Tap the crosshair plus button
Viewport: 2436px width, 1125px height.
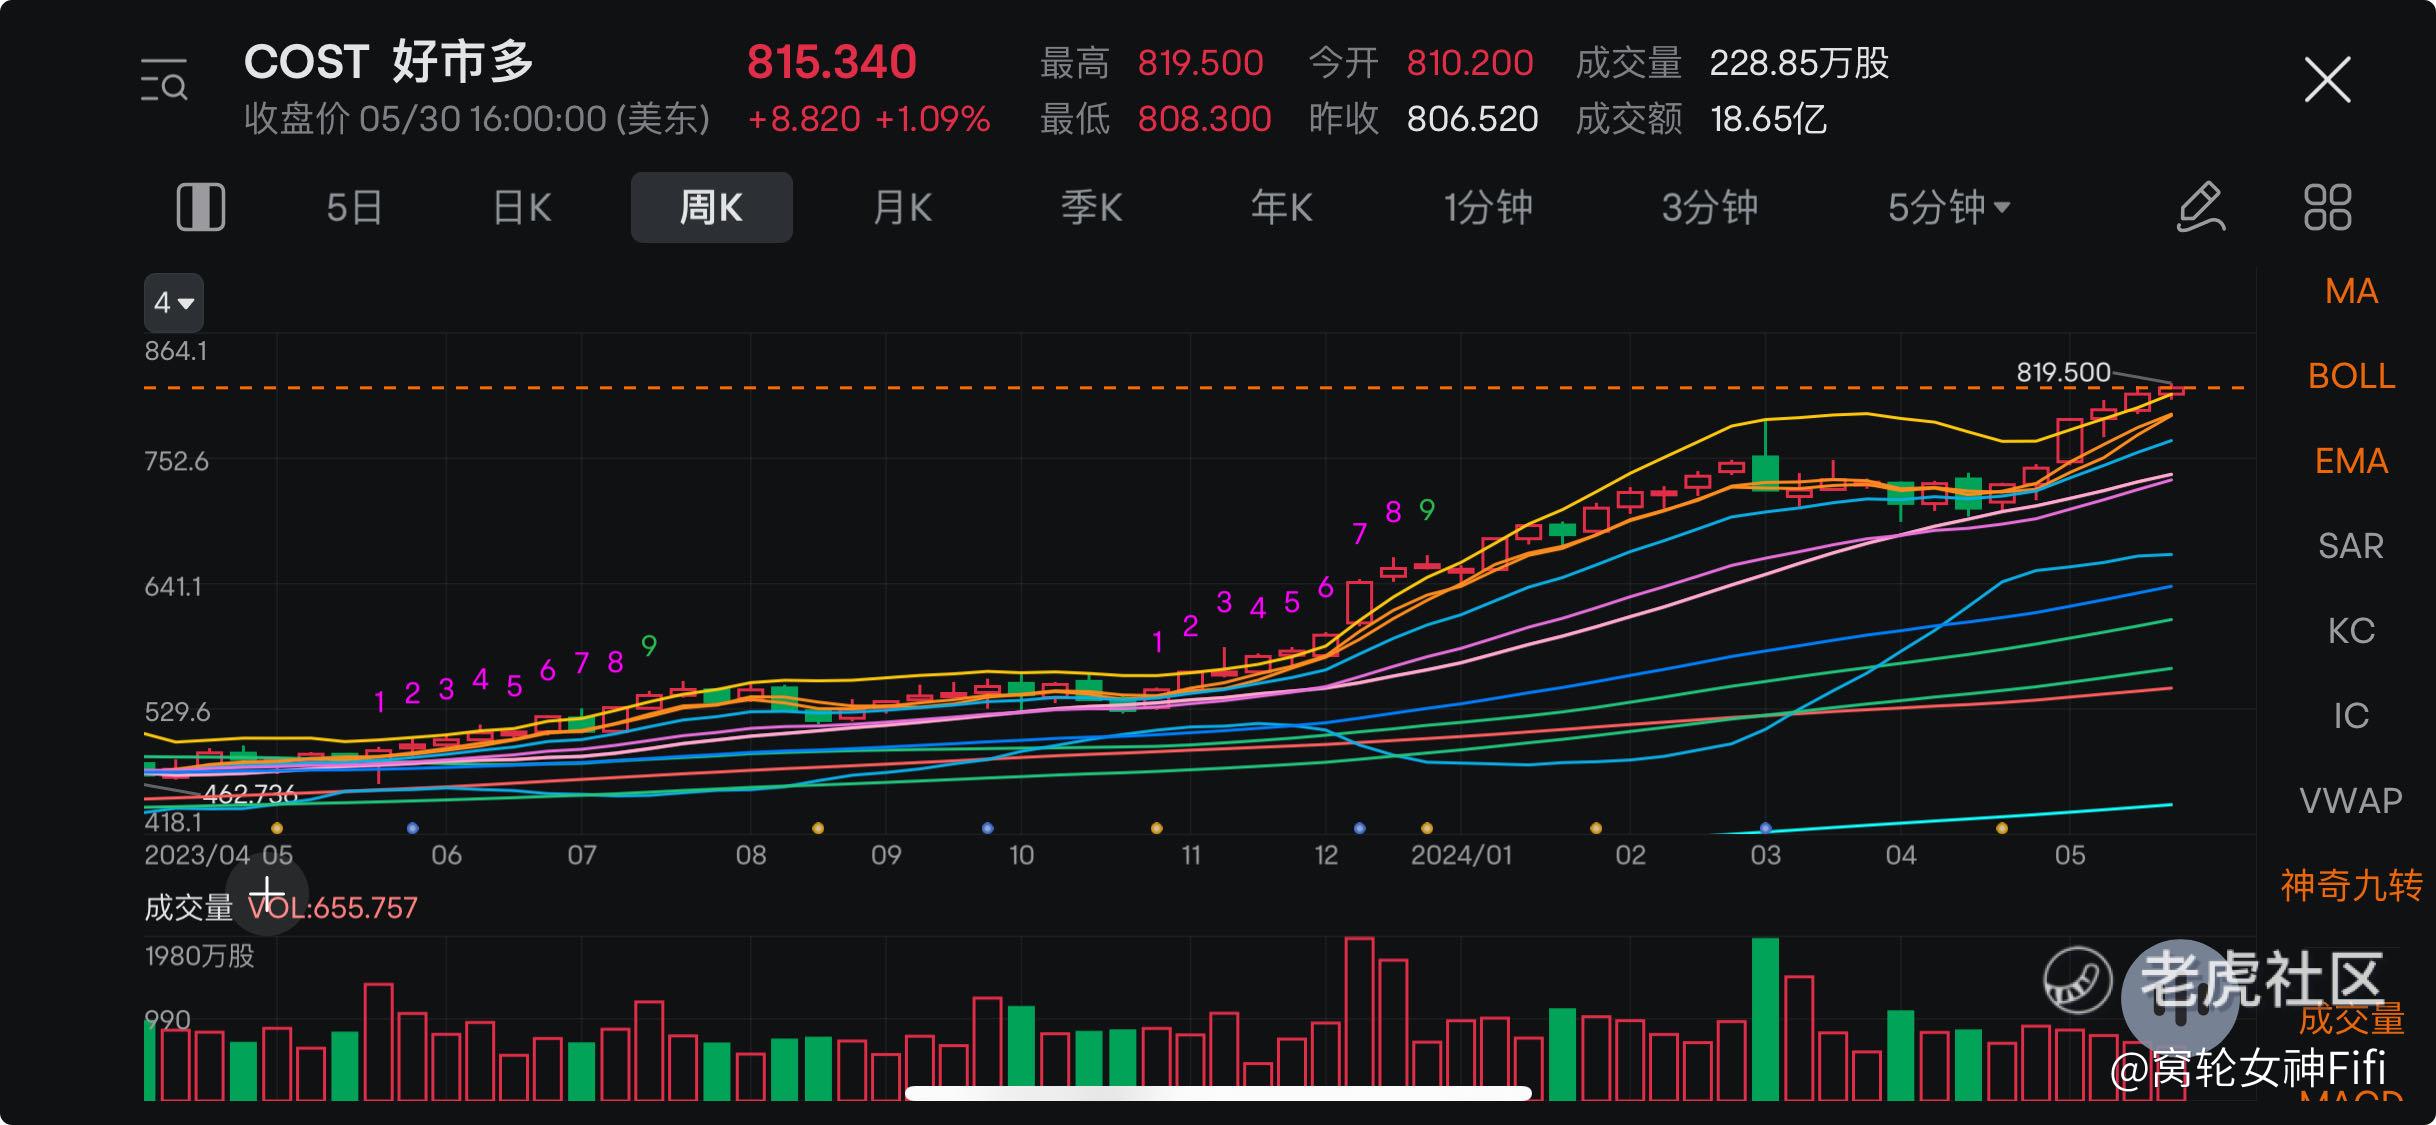[x=267, y=894]
